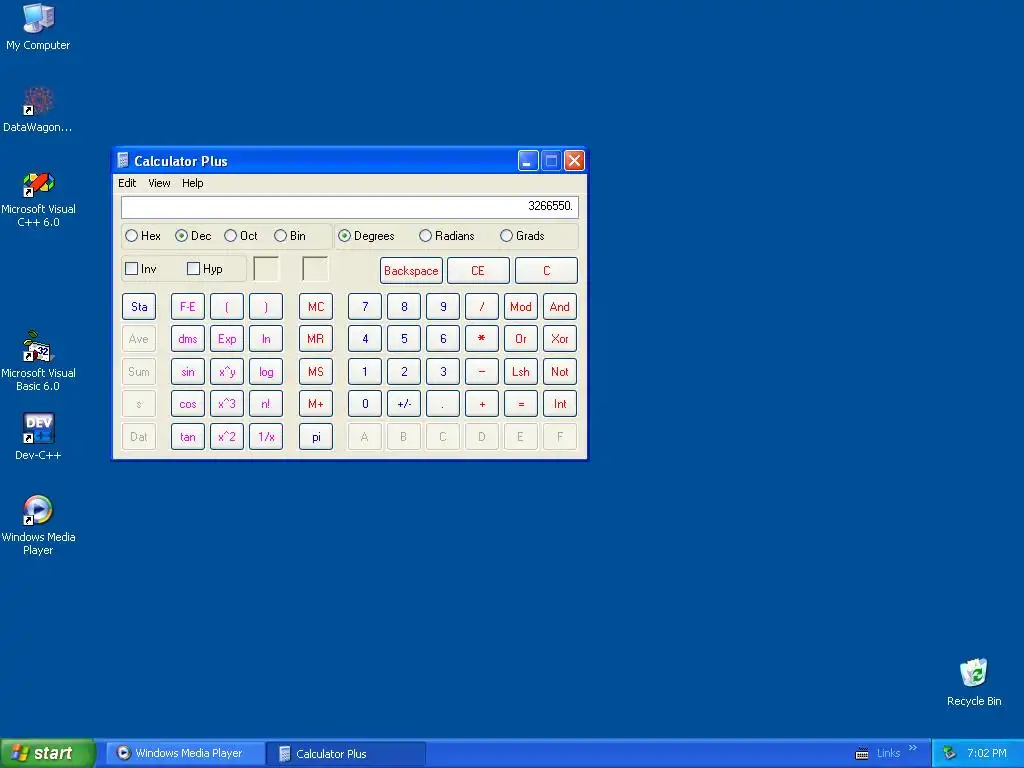The image size is (1024, 768).
Task: Click the x^3 cube button
Action: pyautogui.click(x=227, y=404)
